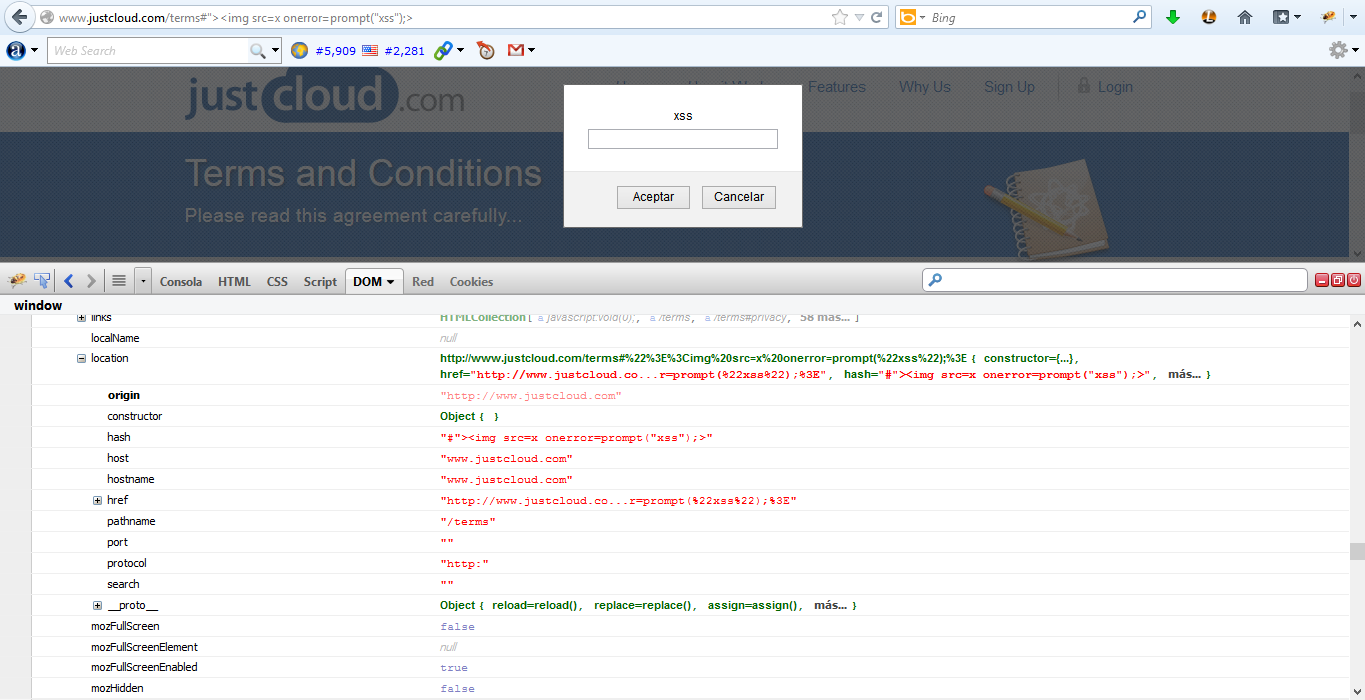
Task: Switch to the Cookies tab
Action: point(471,281)
